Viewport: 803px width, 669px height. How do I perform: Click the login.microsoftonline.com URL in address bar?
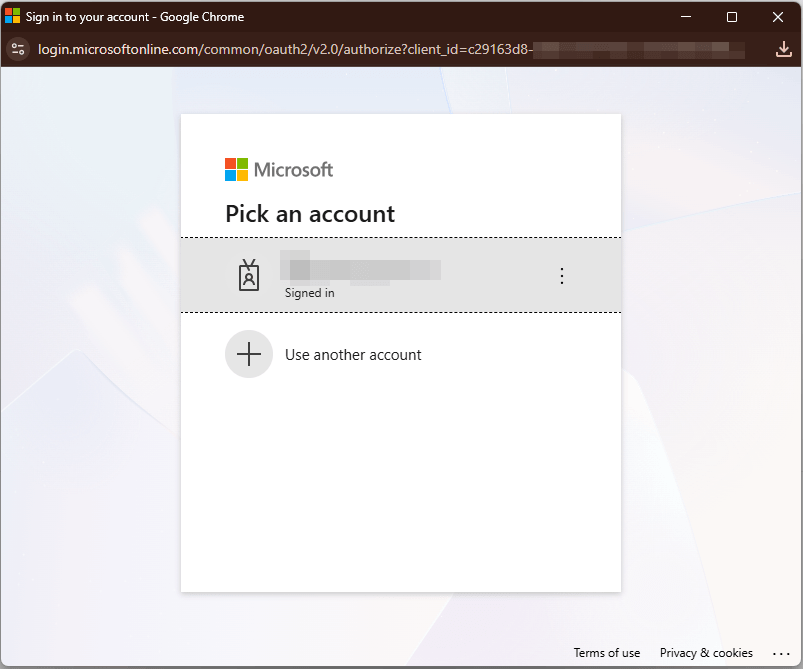tap(285, 49)
